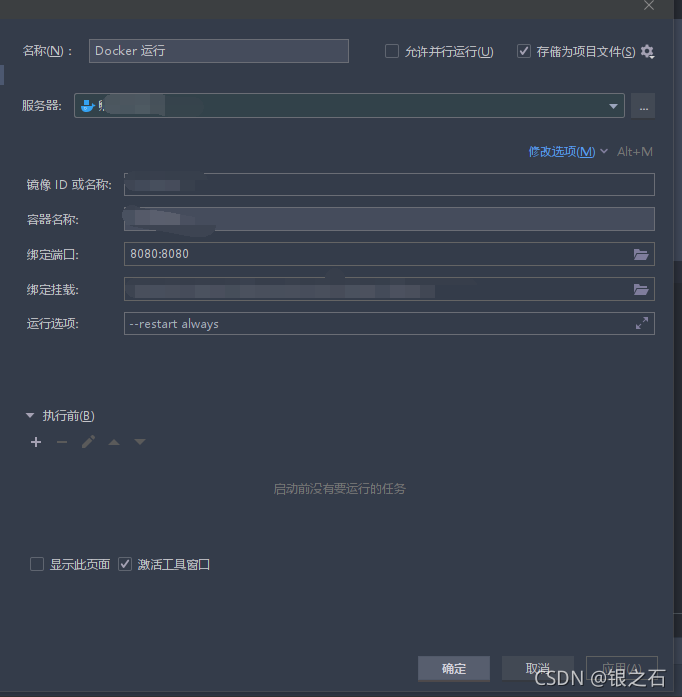This screenshot has height=697, width=682.
Task: Focus the 容器名称 input field
Action: tap(389, 219)
